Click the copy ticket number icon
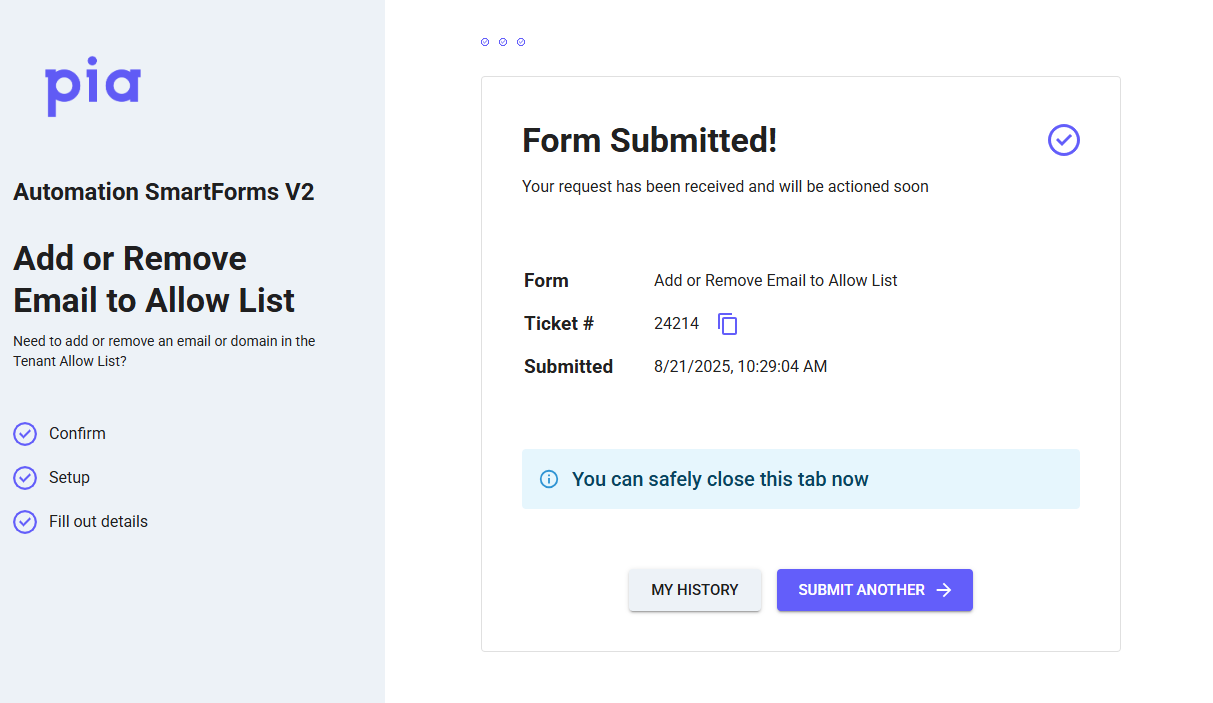 (x=728, y=324)
